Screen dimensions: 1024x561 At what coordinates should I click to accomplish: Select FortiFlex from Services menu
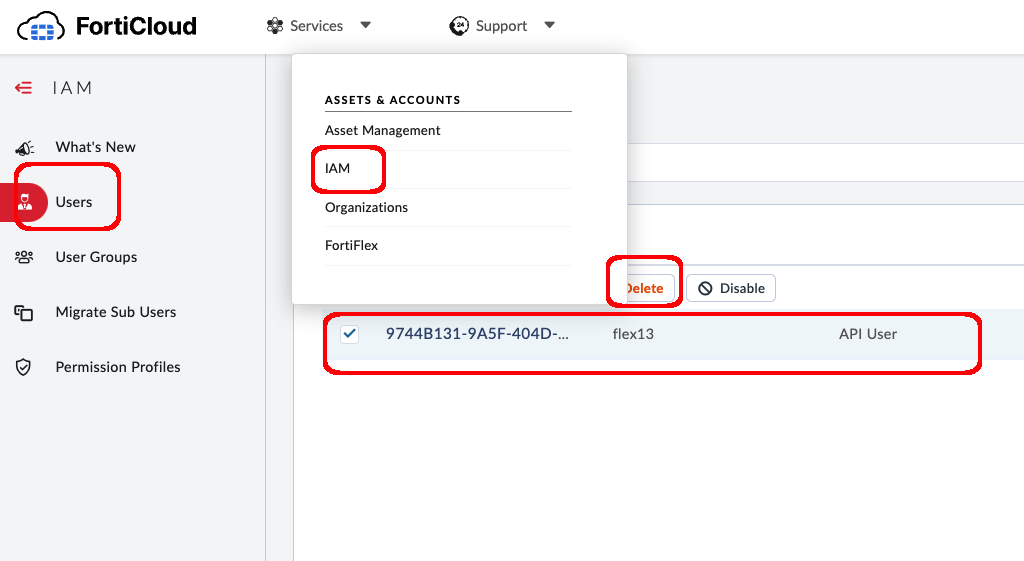tap(351, 245)
